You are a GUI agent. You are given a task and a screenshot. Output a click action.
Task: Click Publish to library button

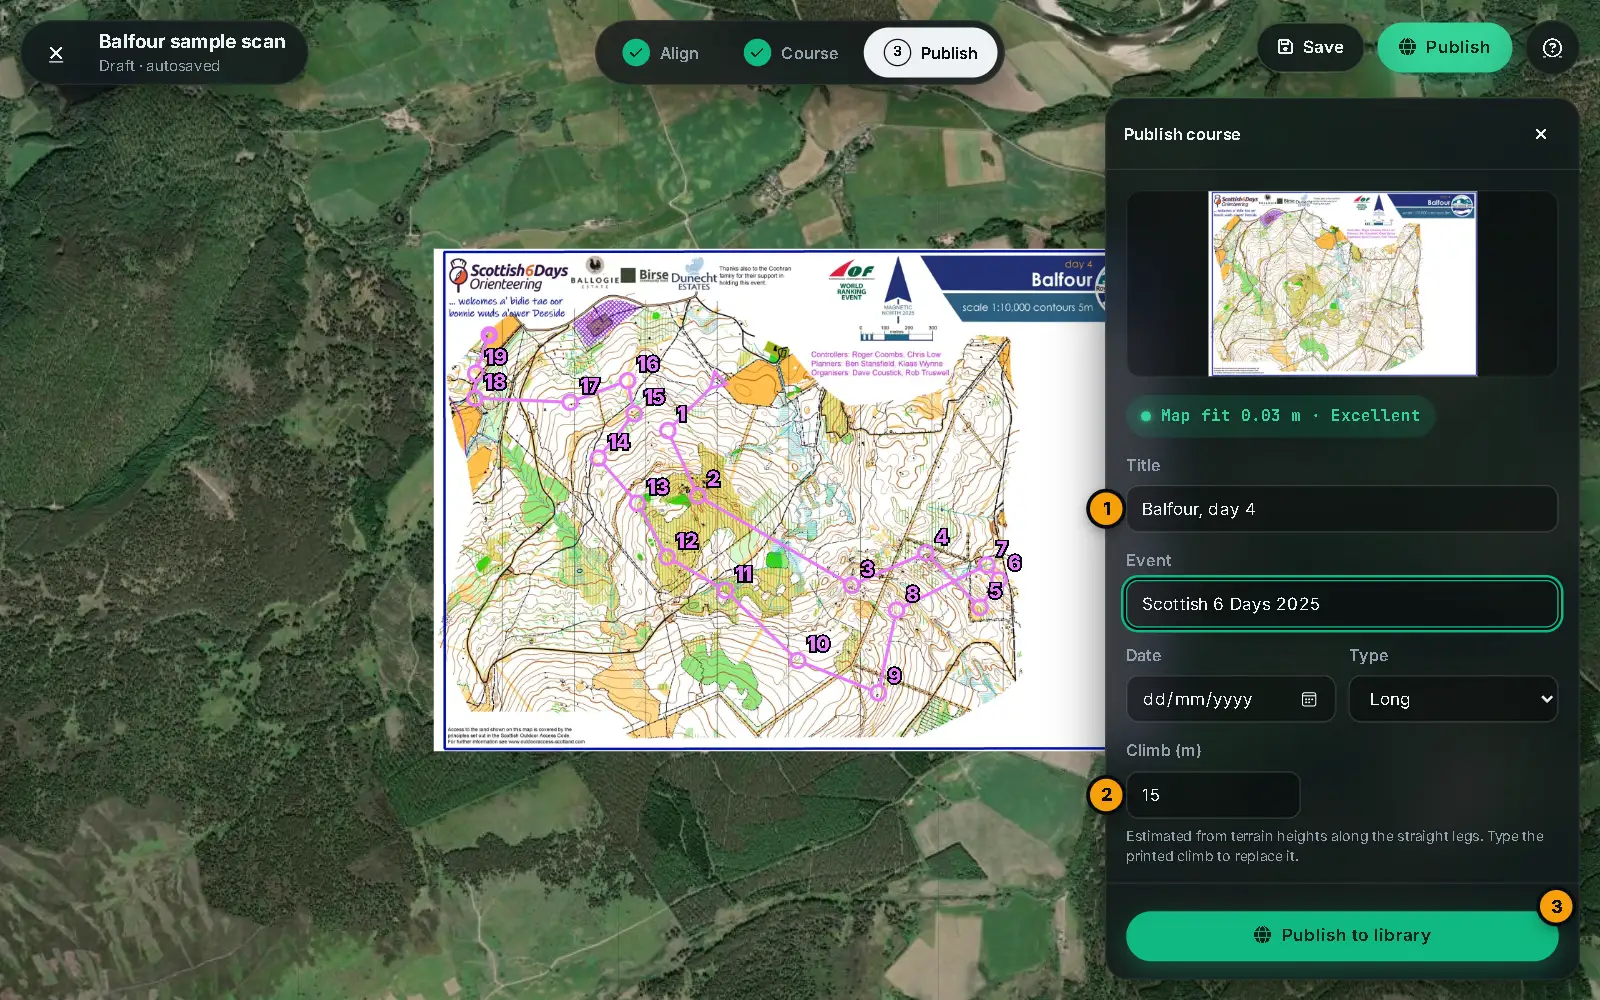point(1342,935)
